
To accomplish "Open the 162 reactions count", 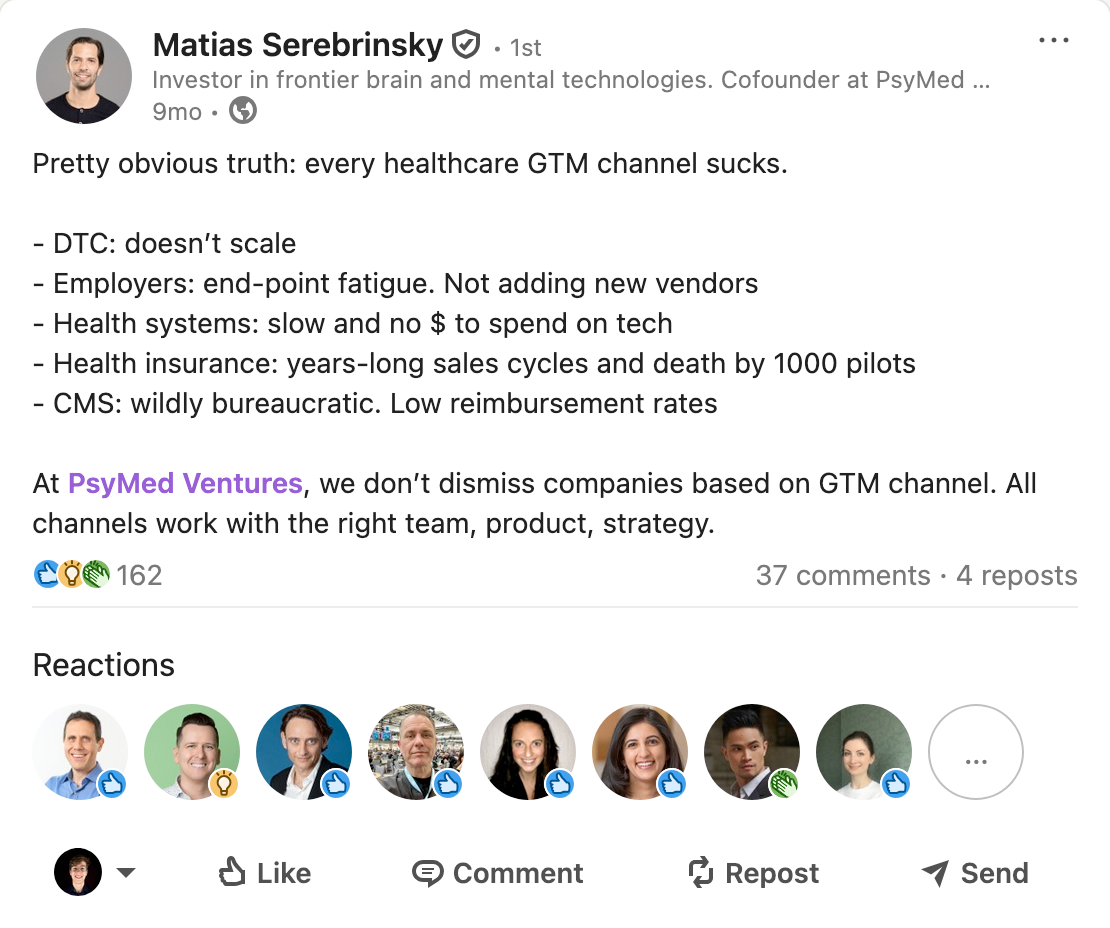I will click(139, 576).
